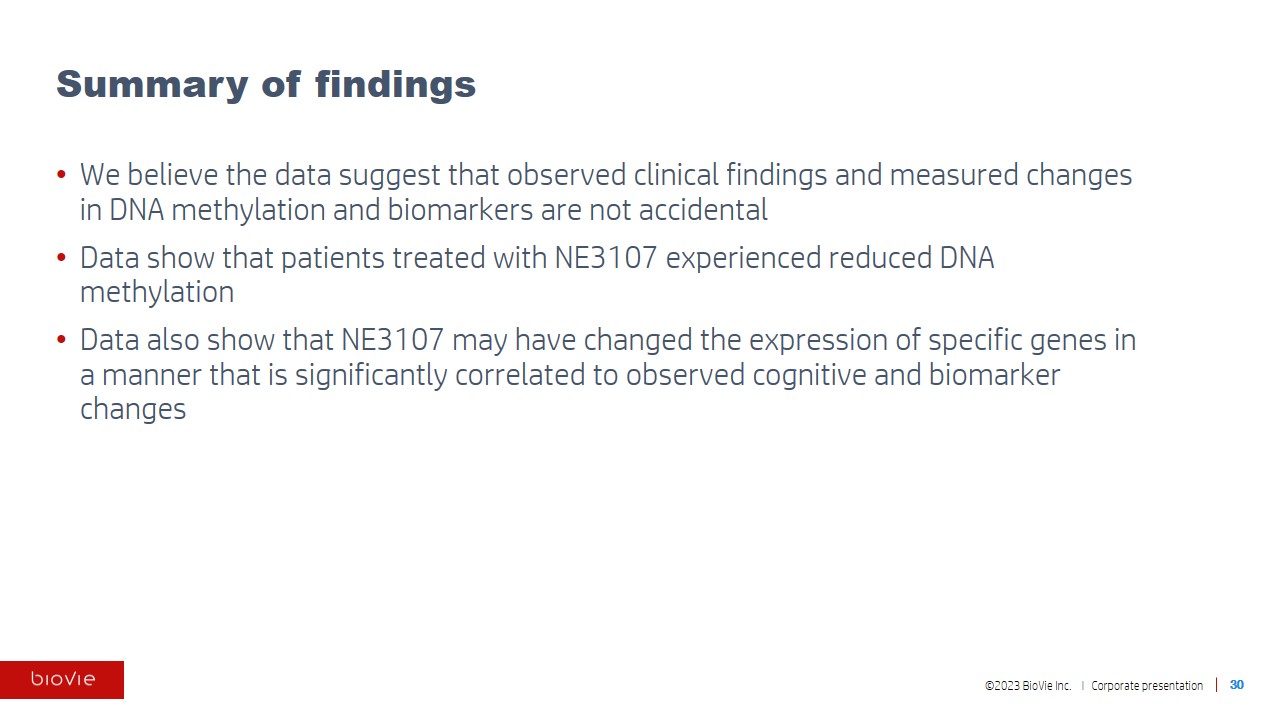Viewport: 1280px width, 720px height.
Task: Click the slide number 30
Action: click(1237, 685)
